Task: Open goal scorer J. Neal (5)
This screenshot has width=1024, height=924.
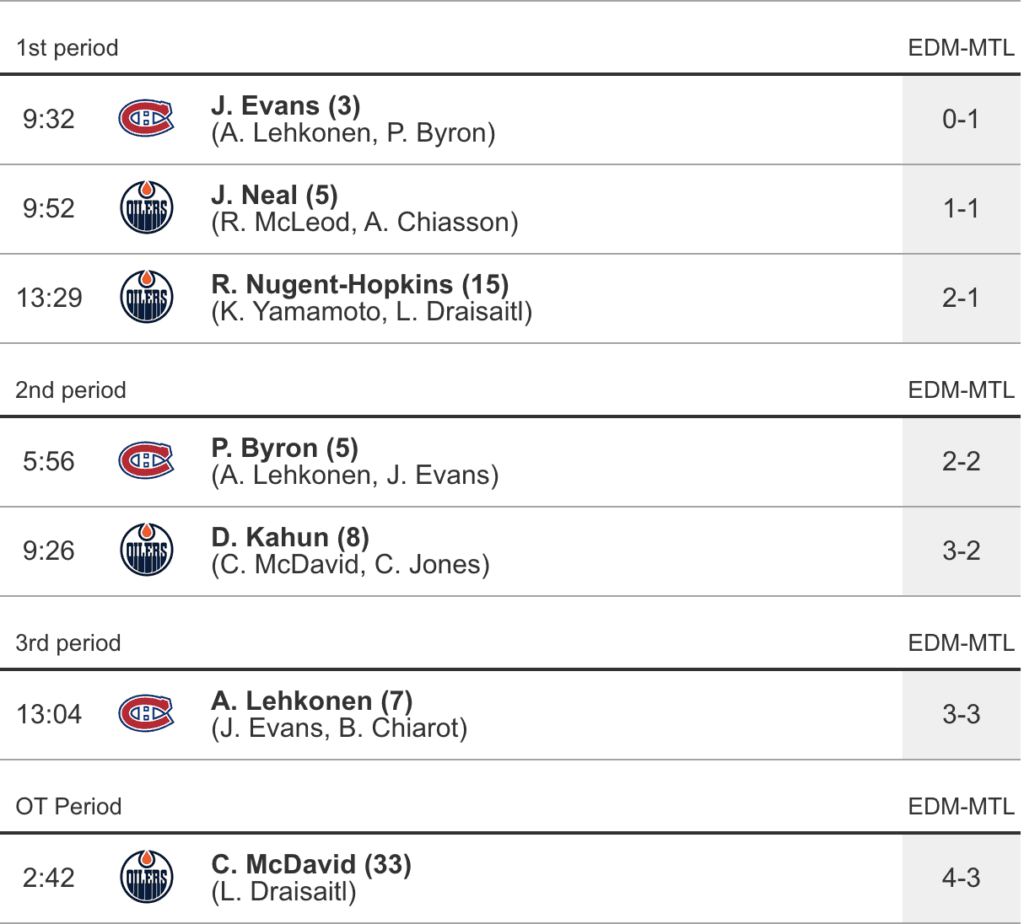Action: pos(275,195)
